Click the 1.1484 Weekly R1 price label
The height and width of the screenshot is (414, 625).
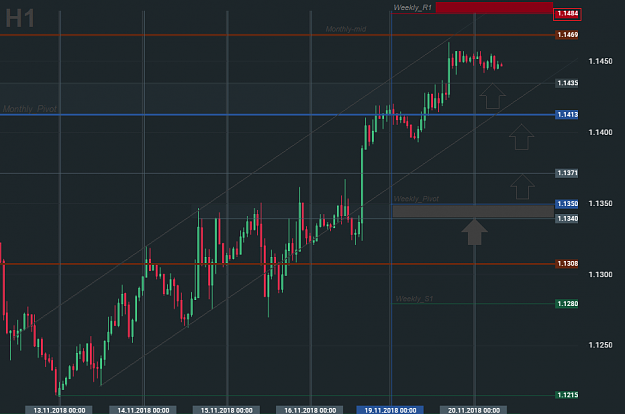tap(567, 14)
